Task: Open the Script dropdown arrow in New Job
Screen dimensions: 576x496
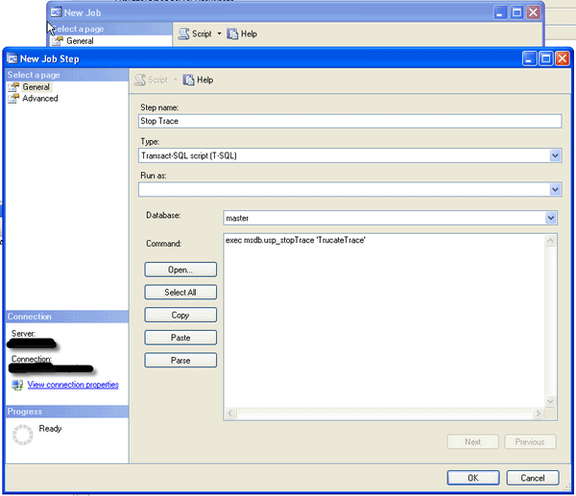Action: pos(219,33)
